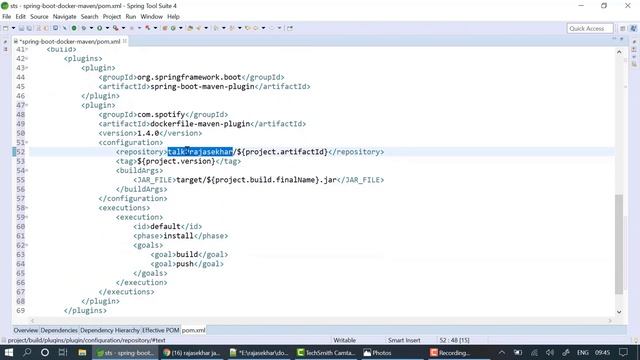Collapse the first plugin at line 43
This screenshot has width=640, height=360.
click(27, 68)
